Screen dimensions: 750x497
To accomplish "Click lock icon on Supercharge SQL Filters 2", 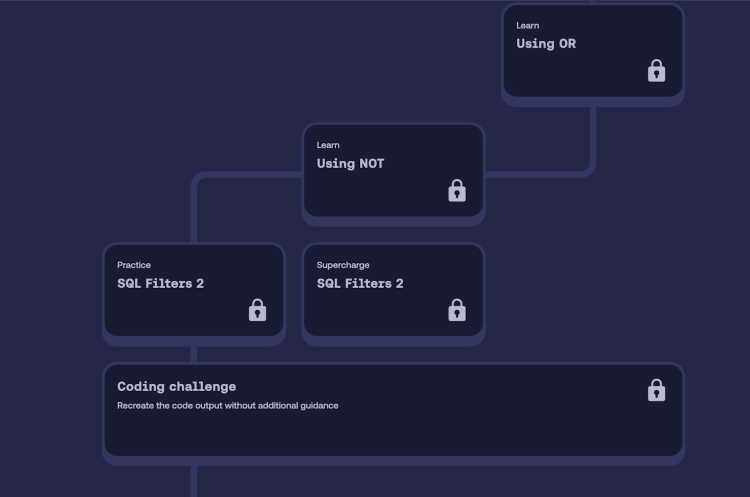I will pyautogui.click(x=457, y=310).
